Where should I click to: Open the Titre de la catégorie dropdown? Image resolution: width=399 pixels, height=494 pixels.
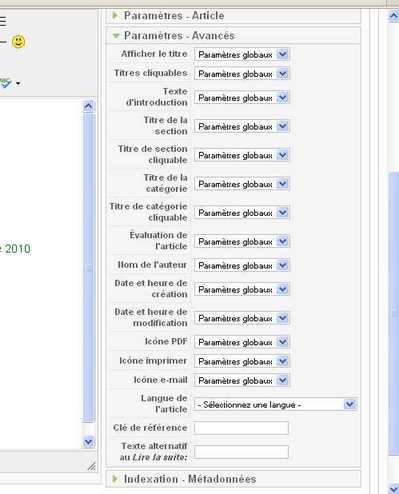coord(242,184)
